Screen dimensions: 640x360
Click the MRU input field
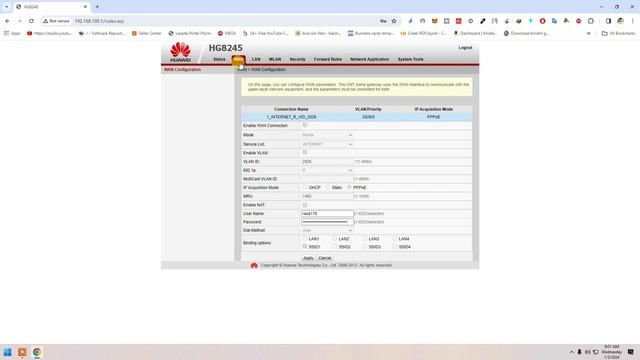click(327, 196)
